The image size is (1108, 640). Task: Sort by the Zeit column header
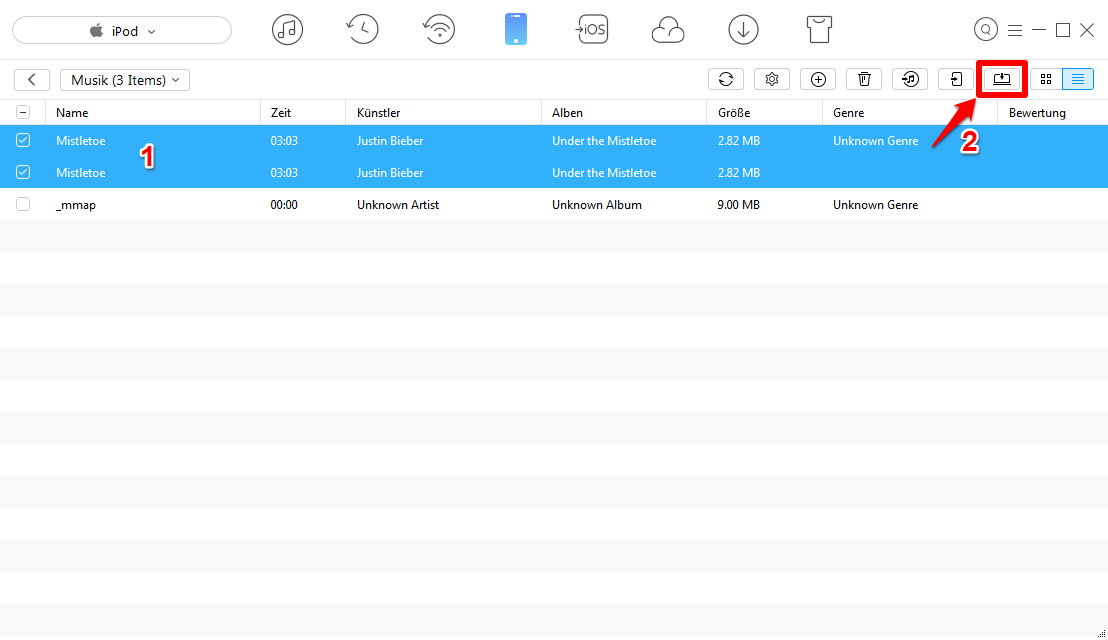[302, 112]
